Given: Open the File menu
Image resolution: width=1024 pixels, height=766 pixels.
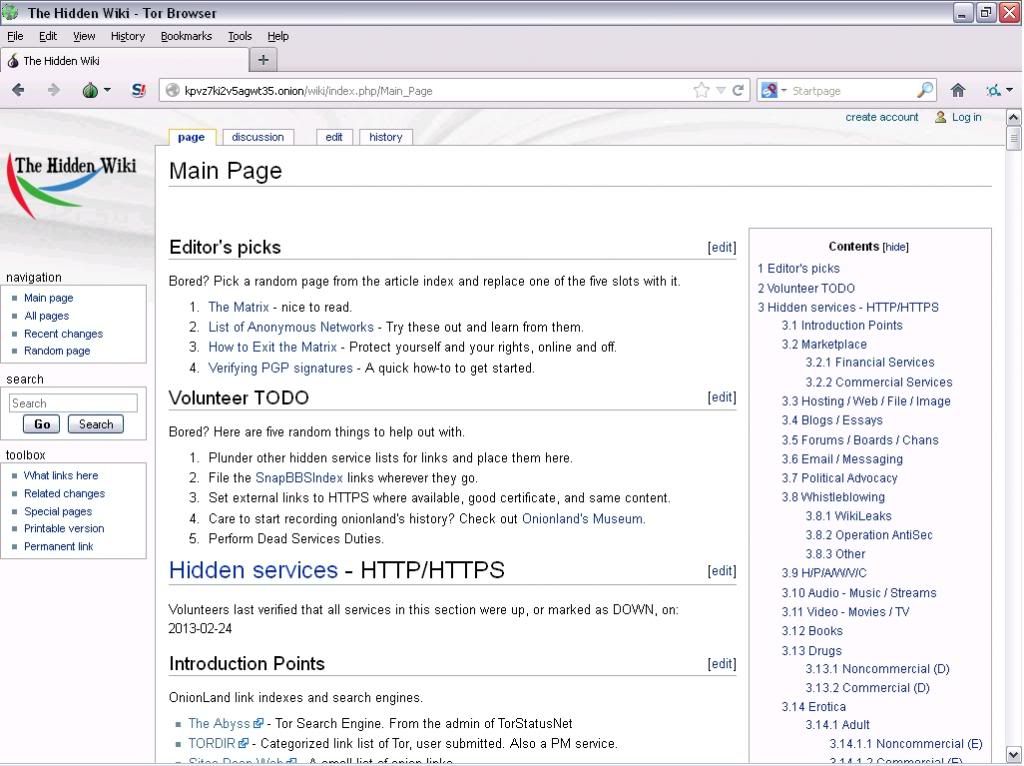Looking at the screenshot, I should pos(15,36).
